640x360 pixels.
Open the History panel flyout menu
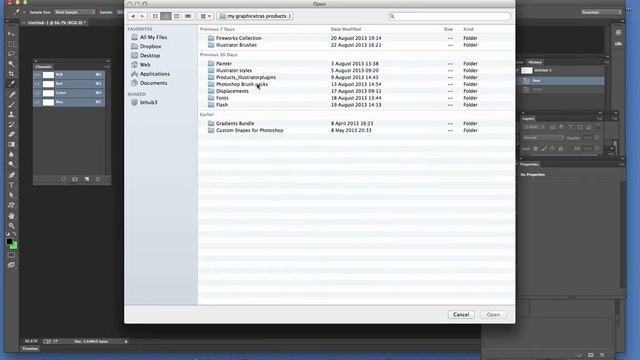[606, 62]
